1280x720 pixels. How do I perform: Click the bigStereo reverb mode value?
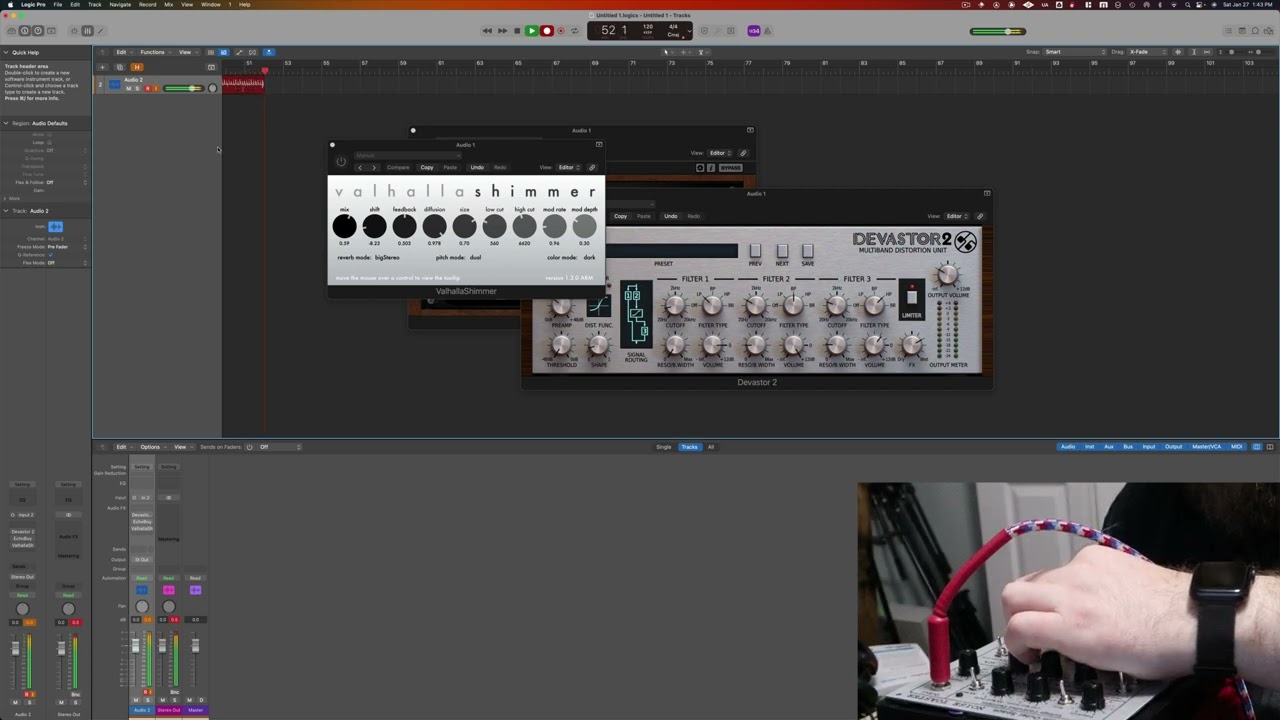pos(387,258)
